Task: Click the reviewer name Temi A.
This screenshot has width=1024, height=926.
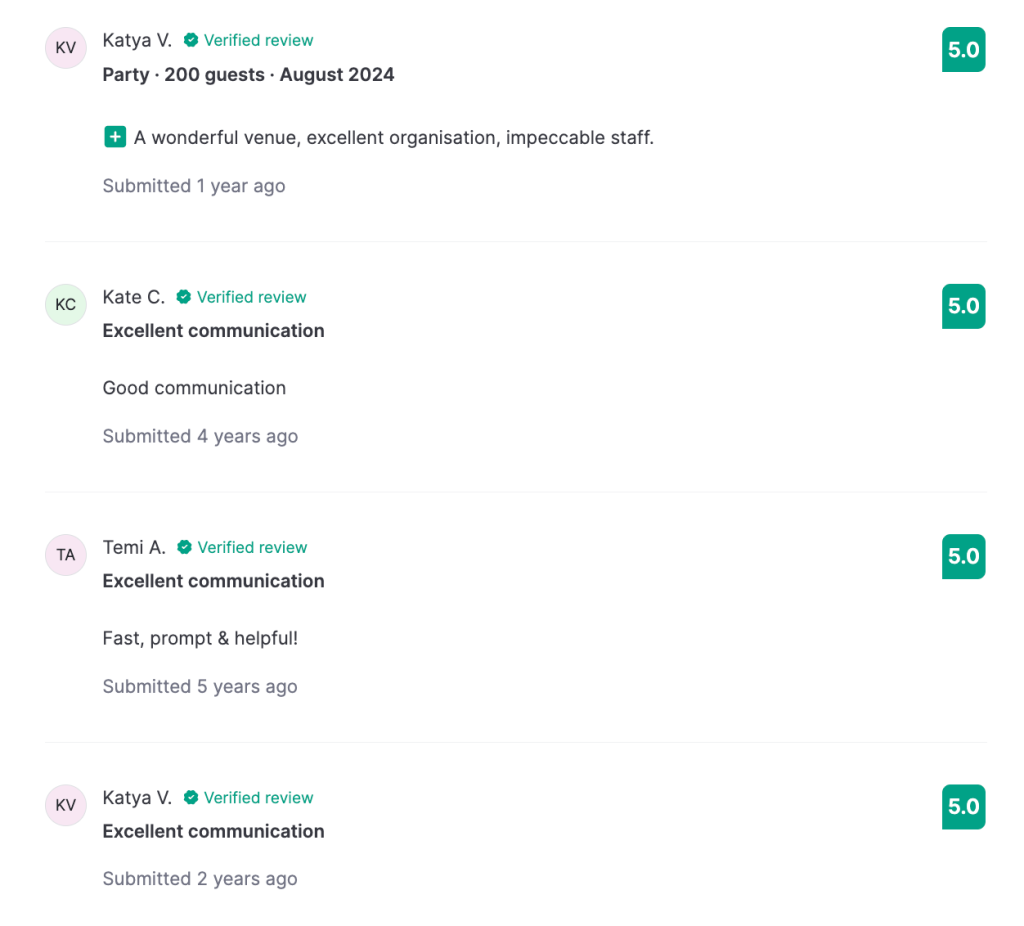Action: [x=134, y=547]
